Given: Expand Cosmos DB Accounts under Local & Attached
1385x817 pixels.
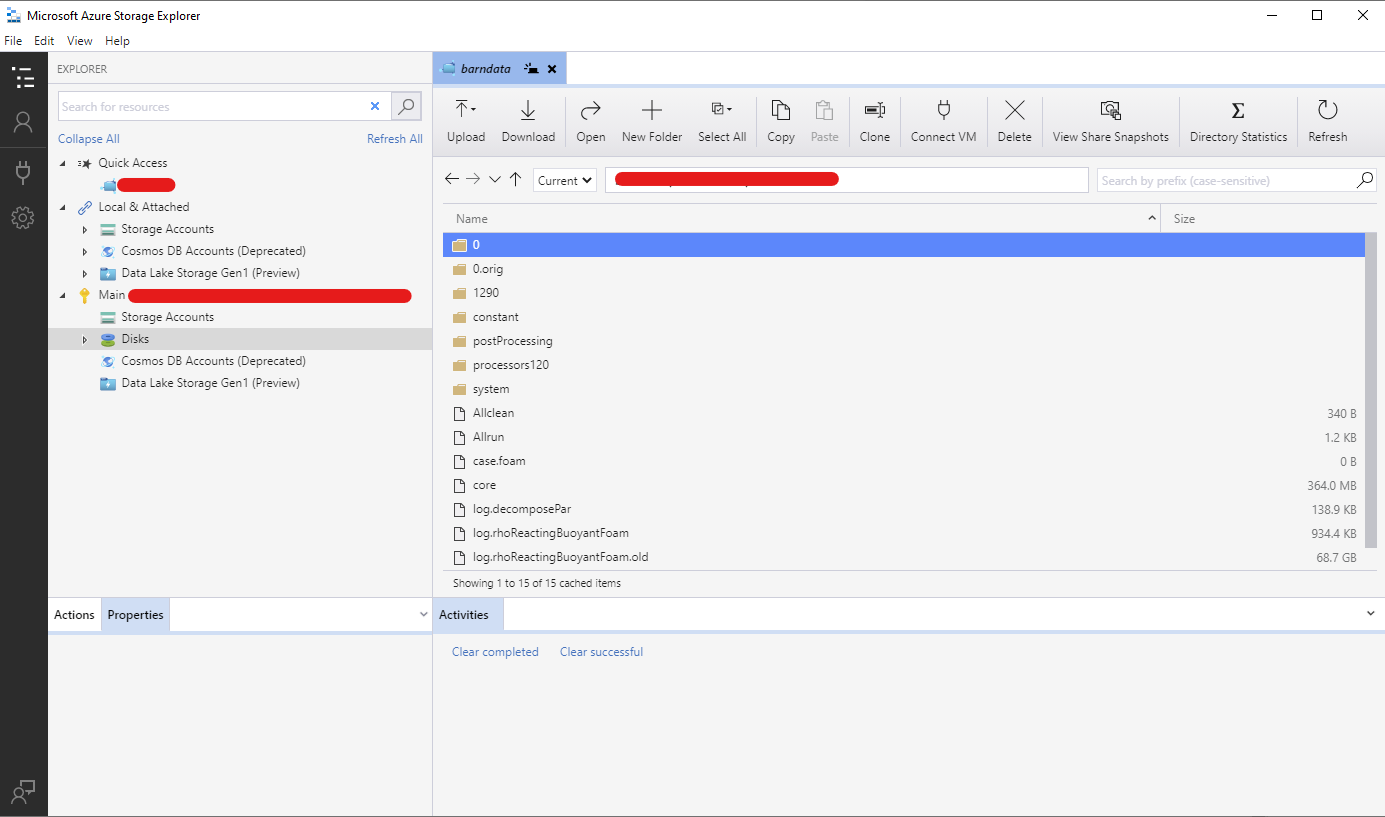Looking at the screenshot, I should (85, 251).
